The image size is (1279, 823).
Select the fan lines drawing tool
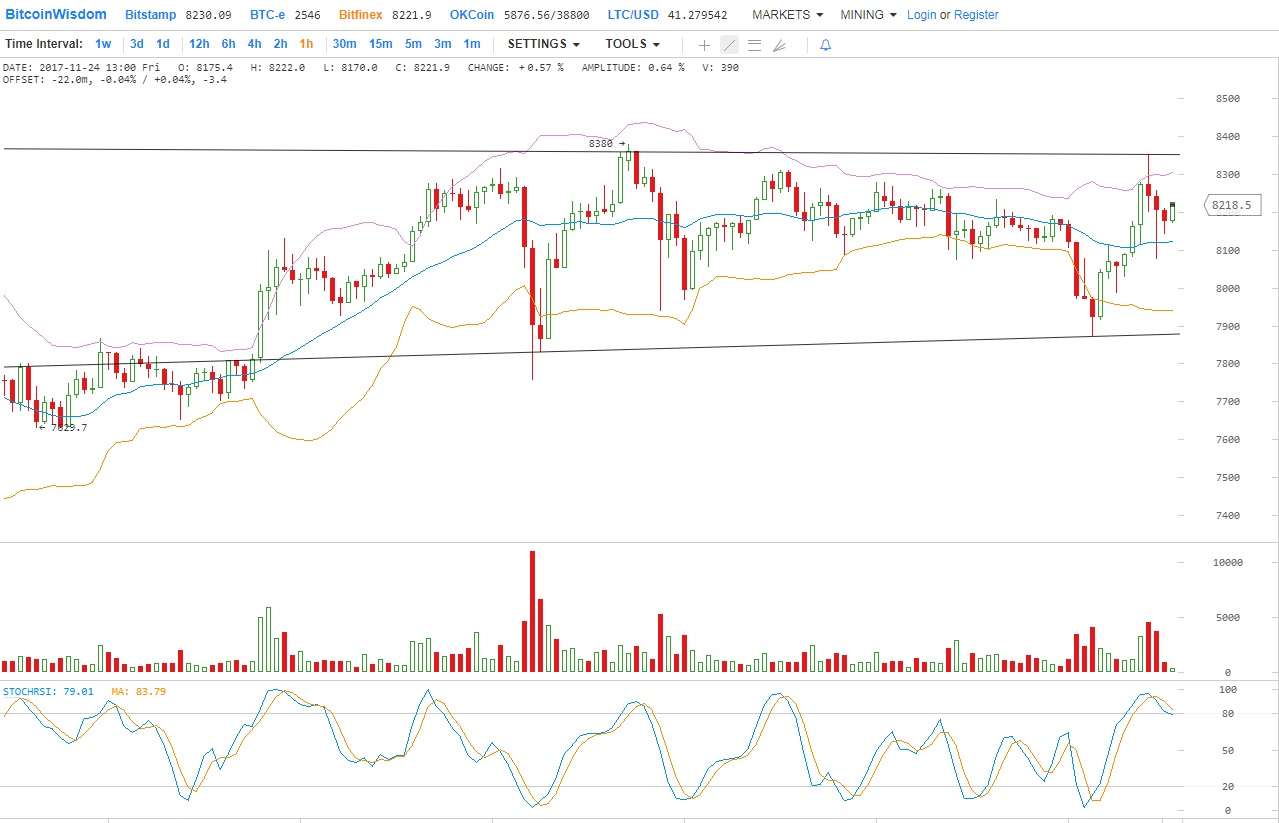780,45
